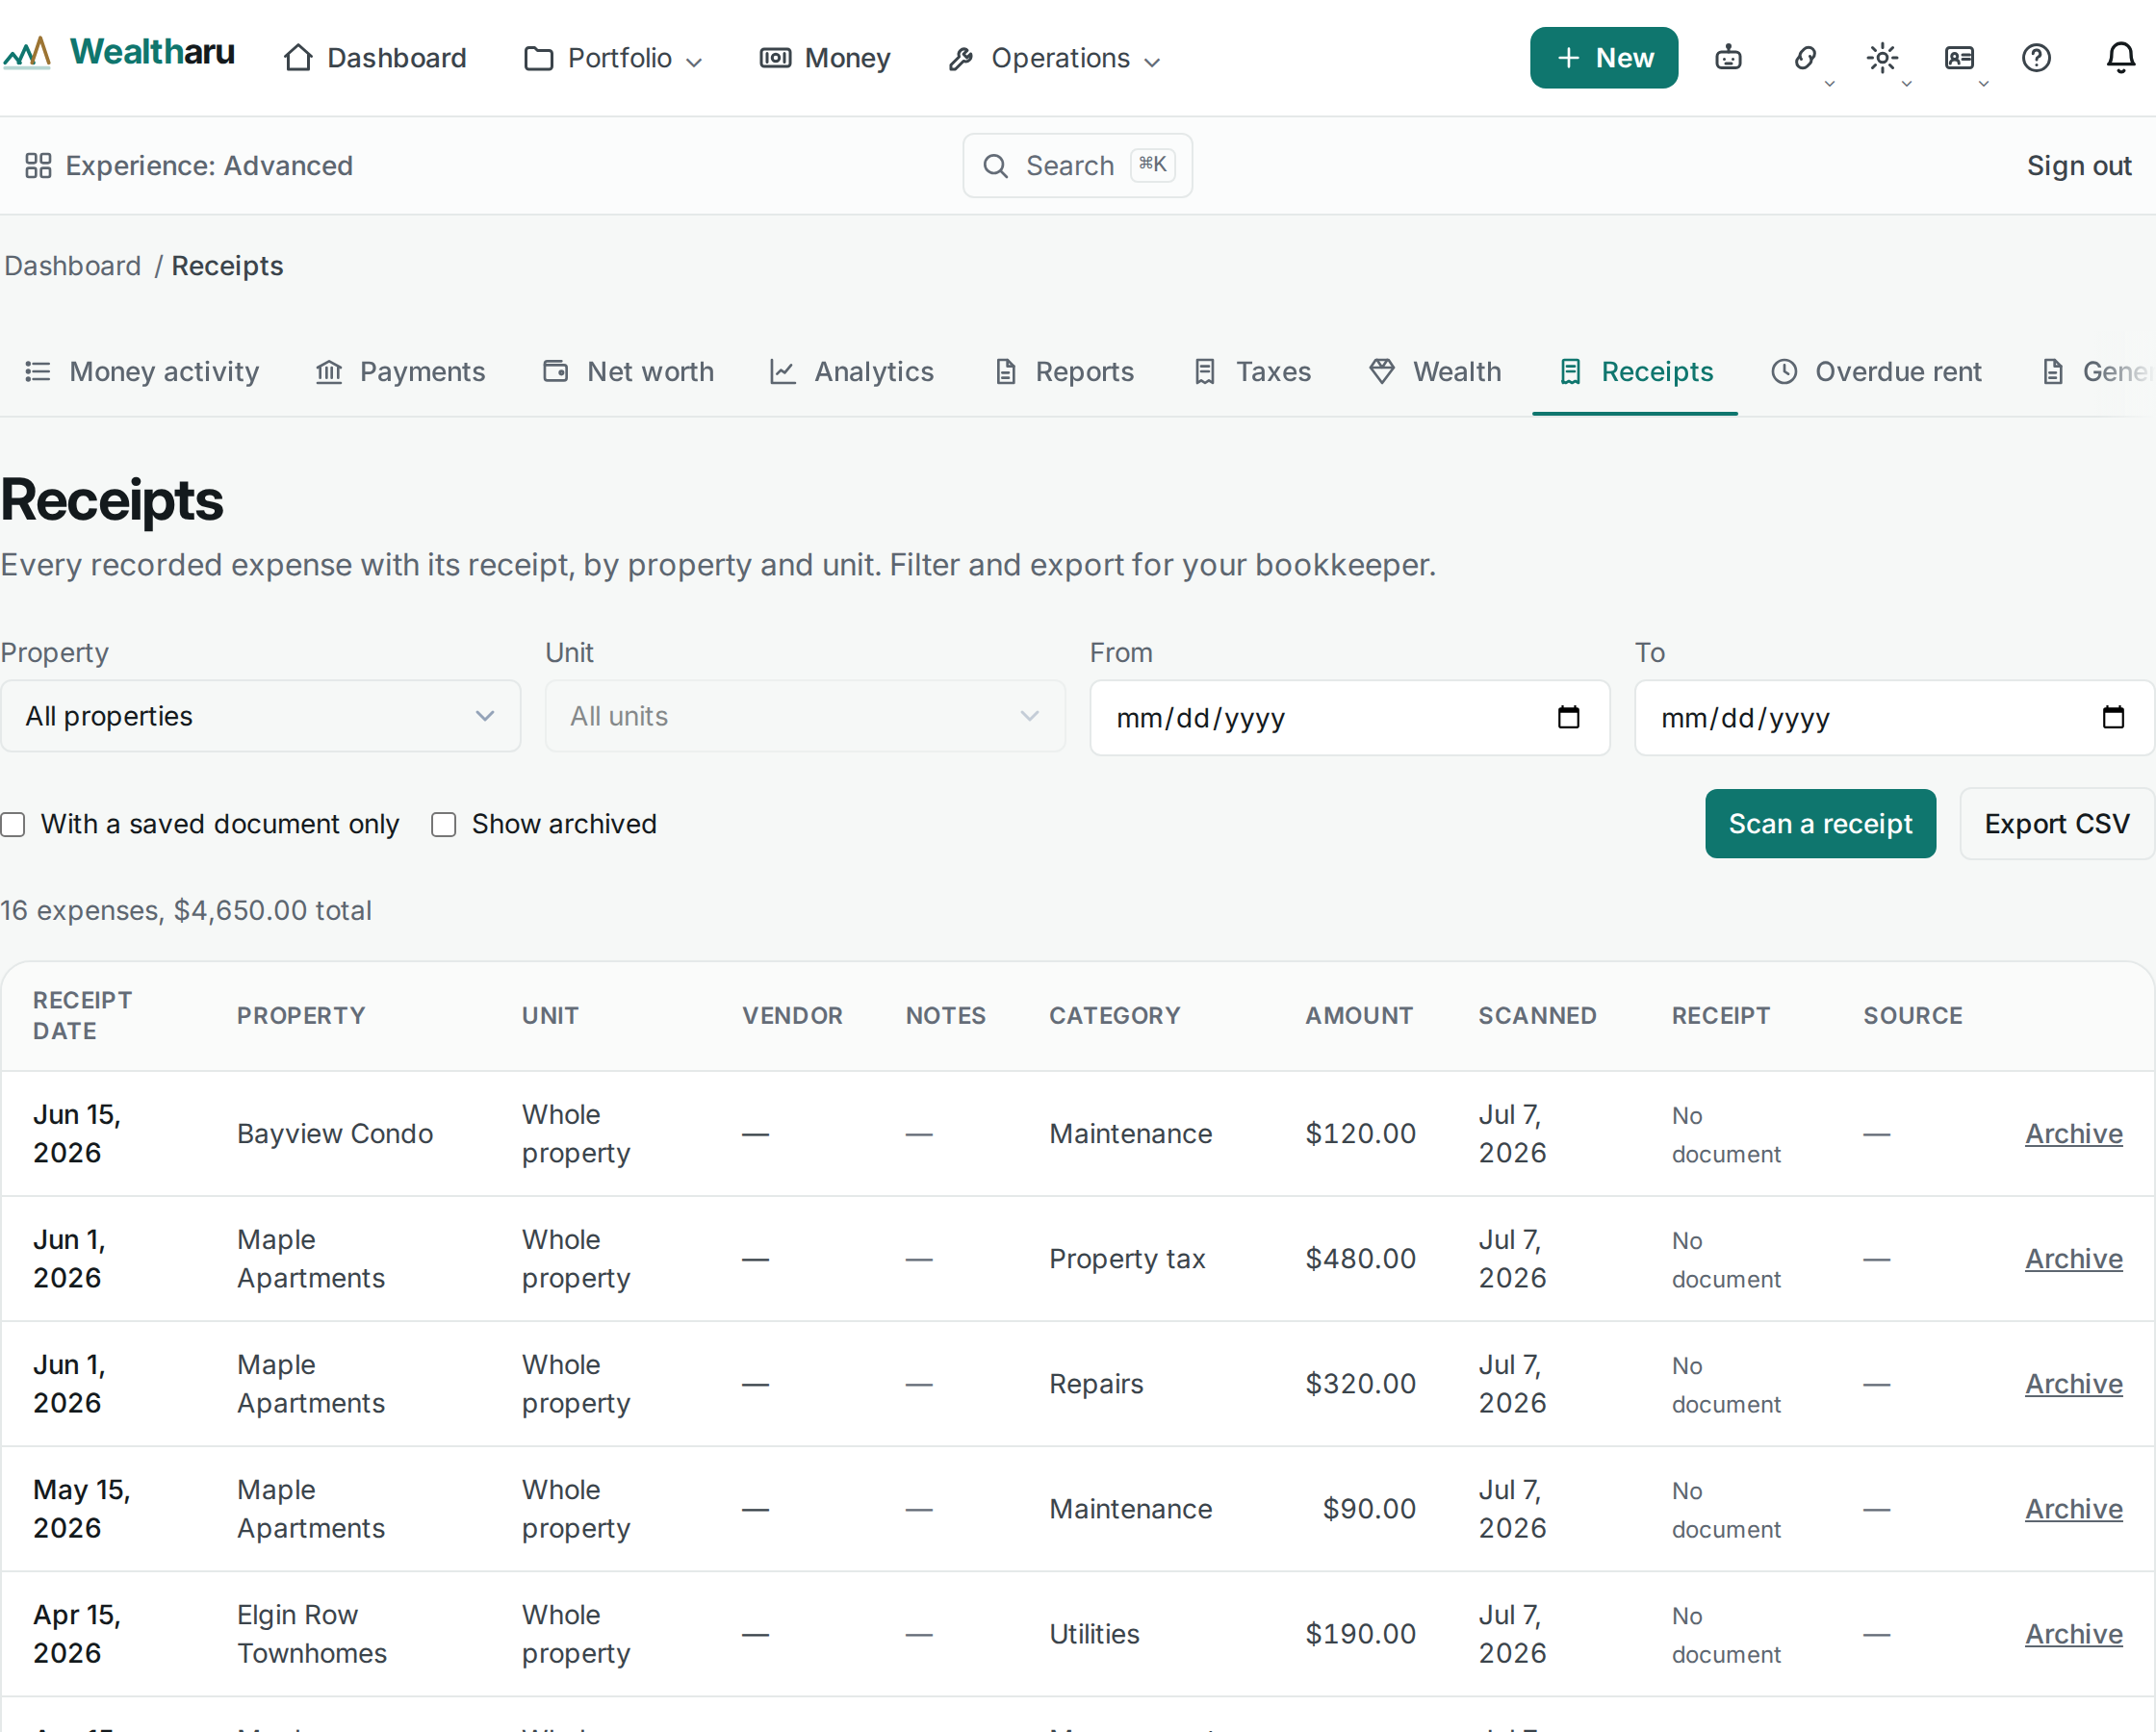Expand the link icon chevron
This screenshot has height=1732, width=2156.
(1830, 84)
